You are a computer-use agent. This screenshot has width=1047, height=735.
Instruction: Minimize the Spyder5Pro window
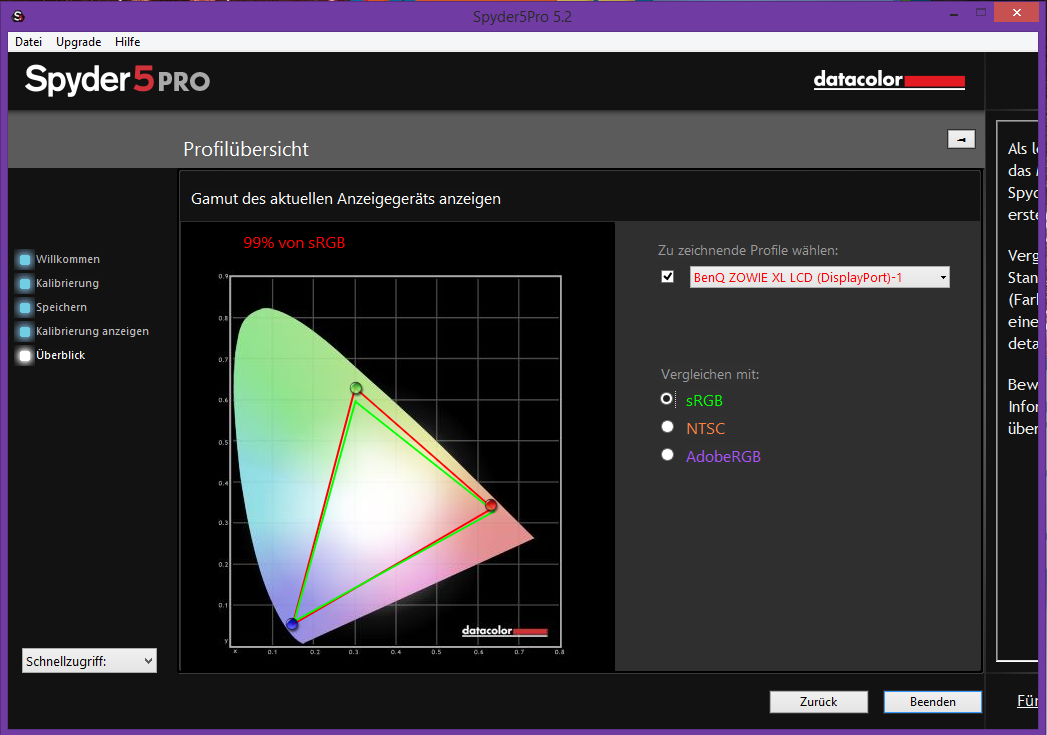(954, 13)
